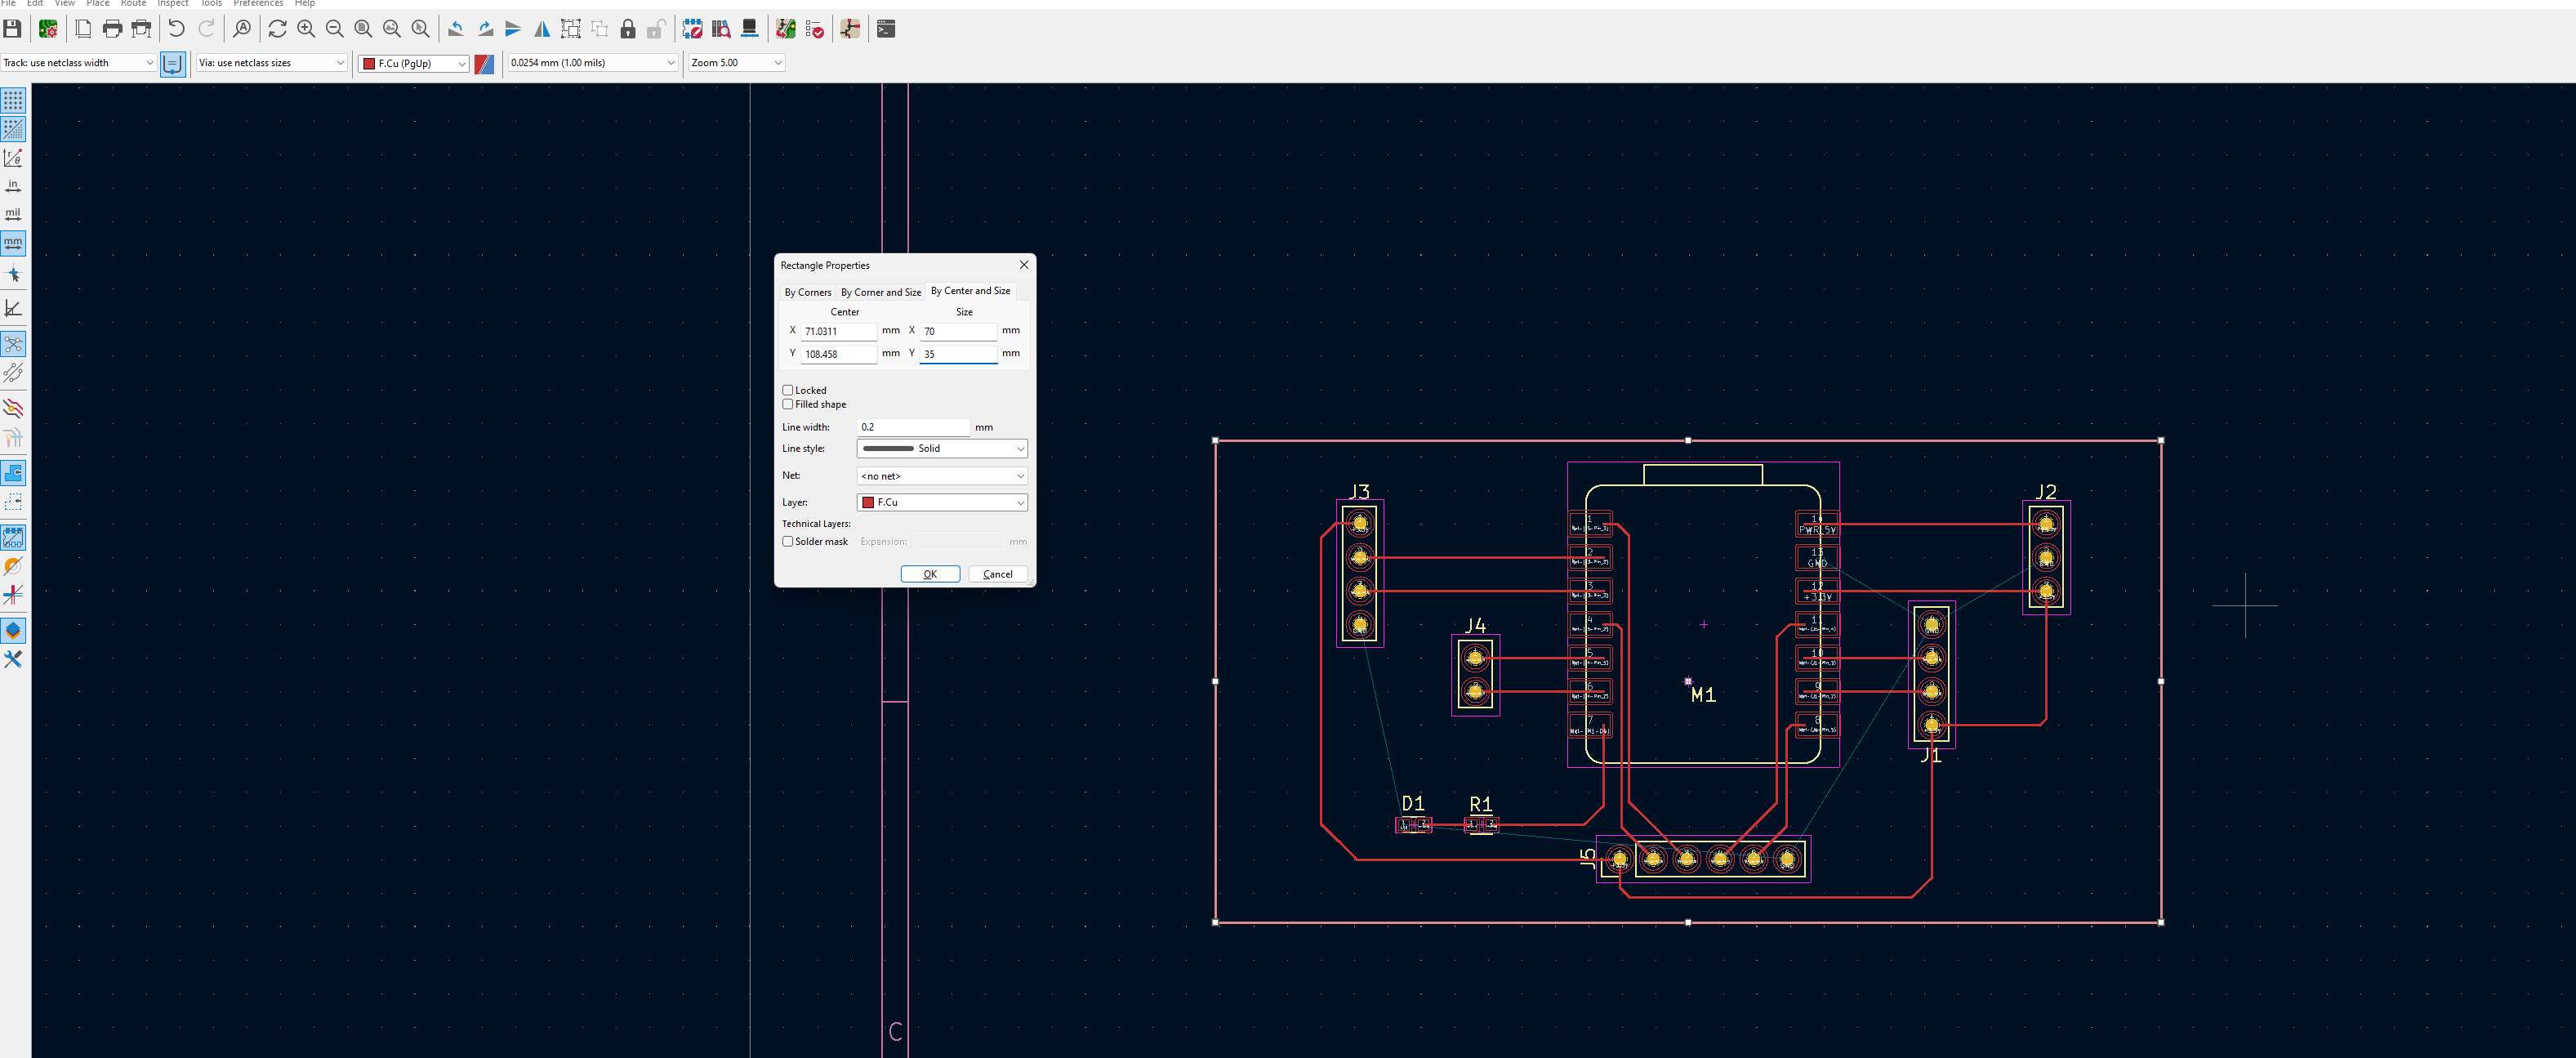
Task: Flip board view with the mirror icon
Action: [x=543, y=29]
